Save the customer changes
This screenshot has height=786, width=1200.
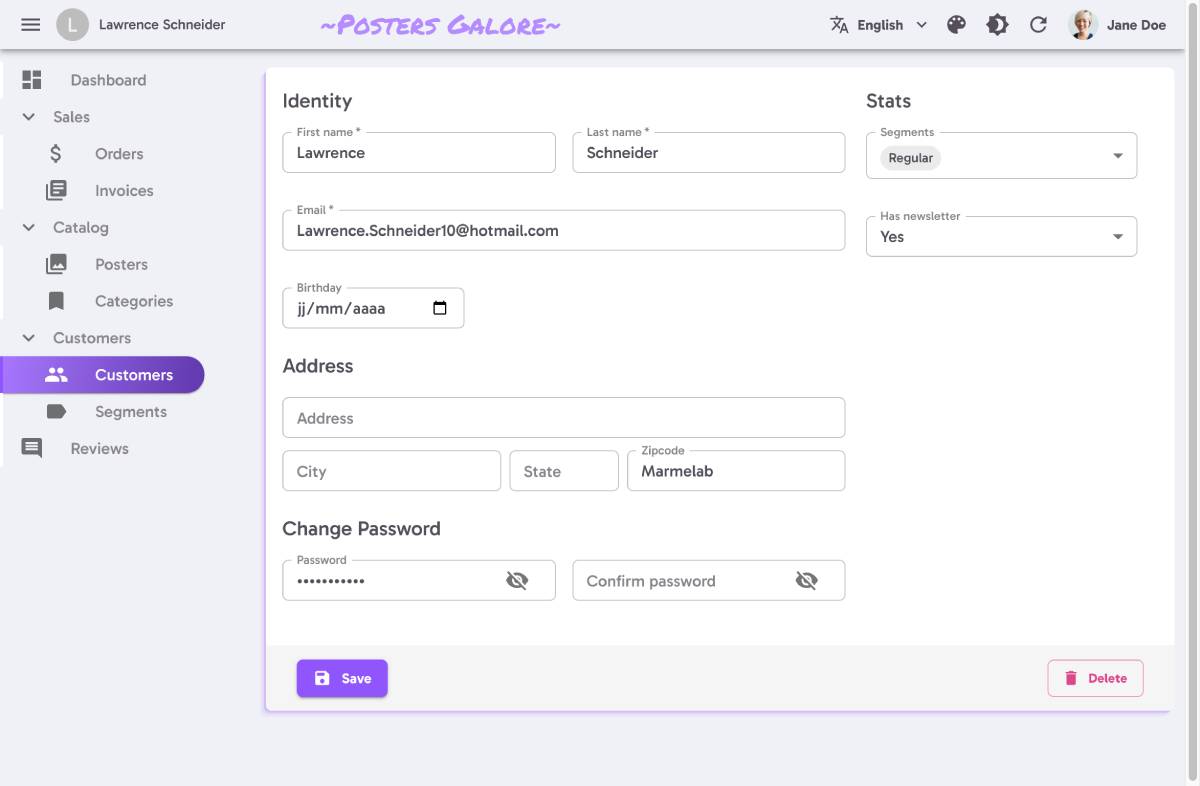[342, 678]
